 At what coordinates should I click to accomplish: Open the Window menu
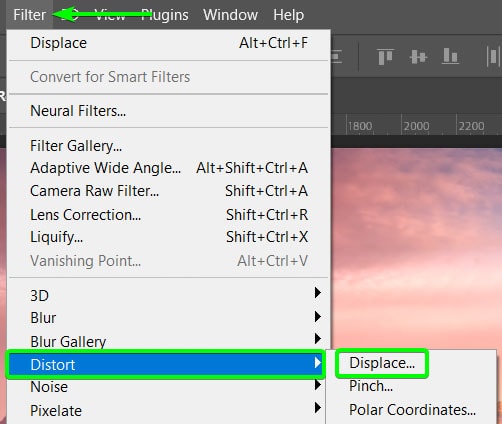230,15
